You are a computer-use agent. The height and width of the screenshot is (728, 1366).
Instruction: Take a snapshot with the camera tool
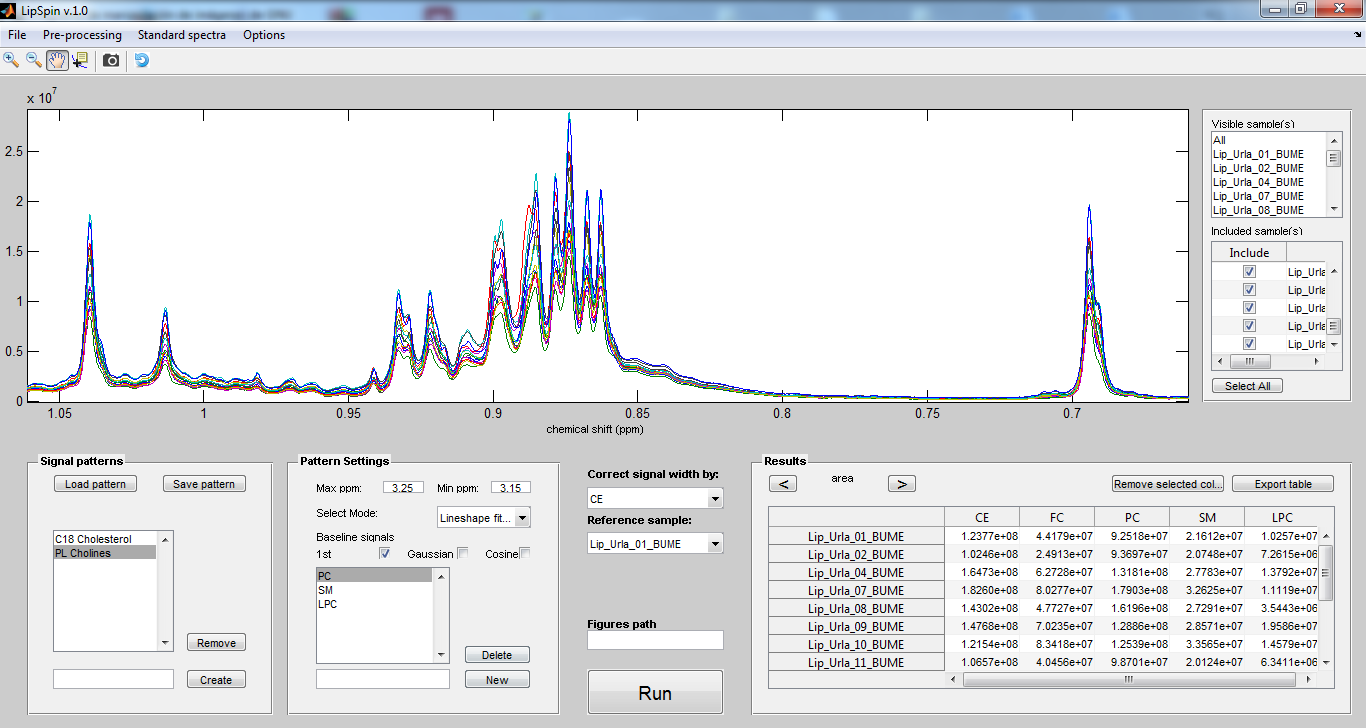(x=110, y=60)
